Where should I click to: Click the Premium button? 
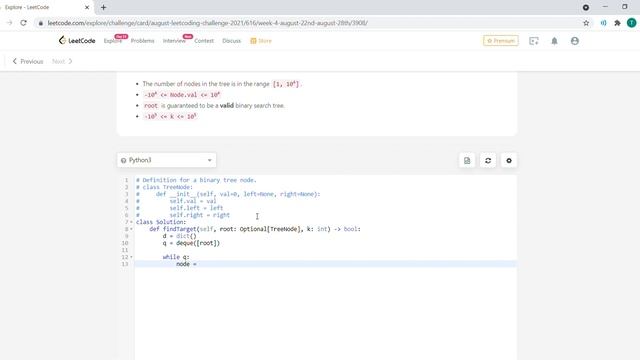coord(501,41)
